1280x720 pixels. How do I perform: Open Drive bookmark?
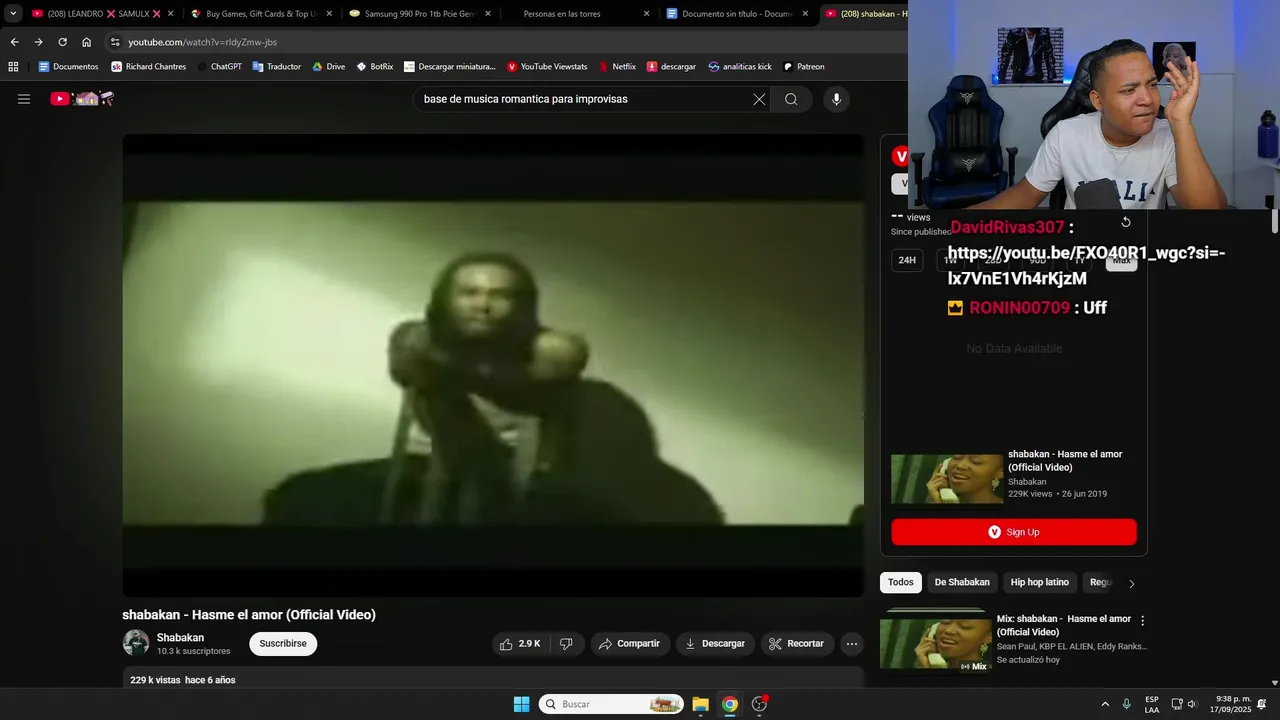(328, 67)
